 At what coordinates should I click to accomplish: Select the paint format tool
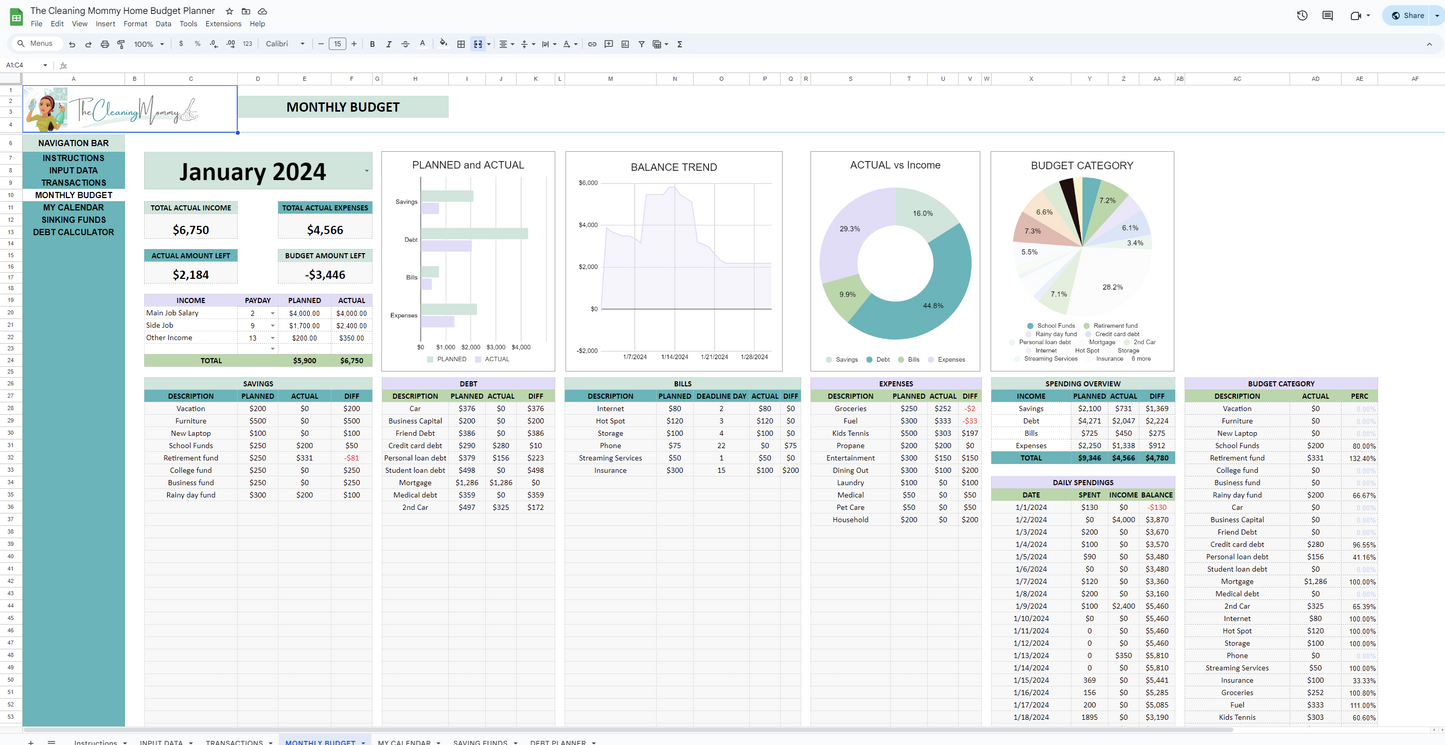click(121, 44)
